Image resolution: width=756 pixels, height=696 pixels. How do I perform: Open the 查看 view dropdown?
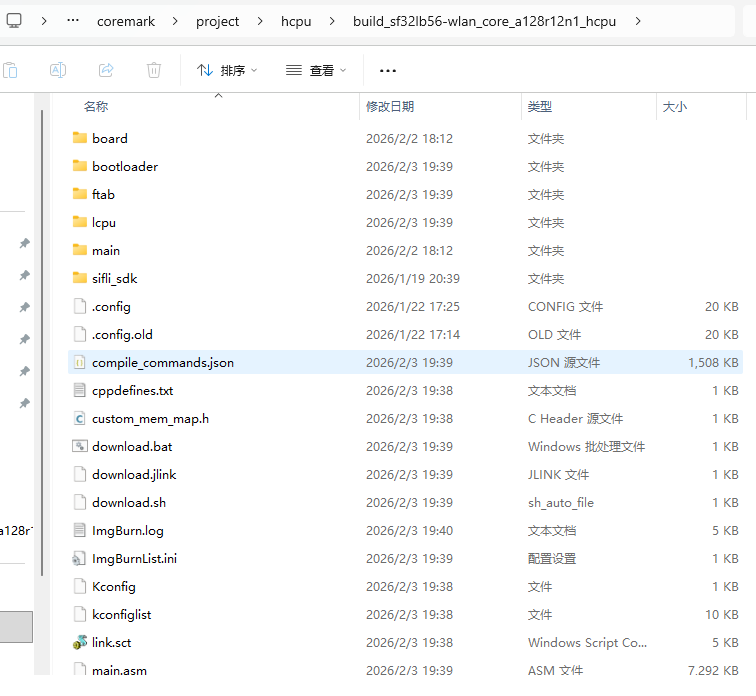[x=316, y=70]
